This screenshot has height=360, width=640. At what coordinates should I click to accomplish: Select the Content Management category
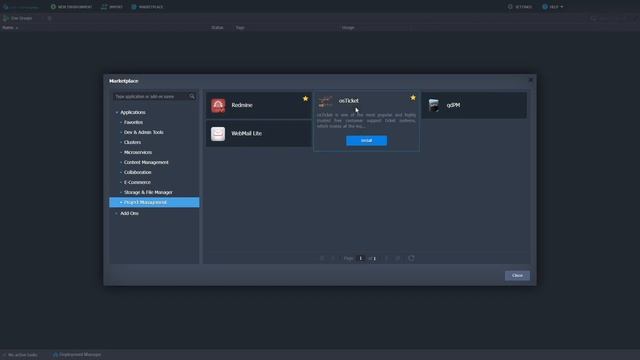[146, 162]
